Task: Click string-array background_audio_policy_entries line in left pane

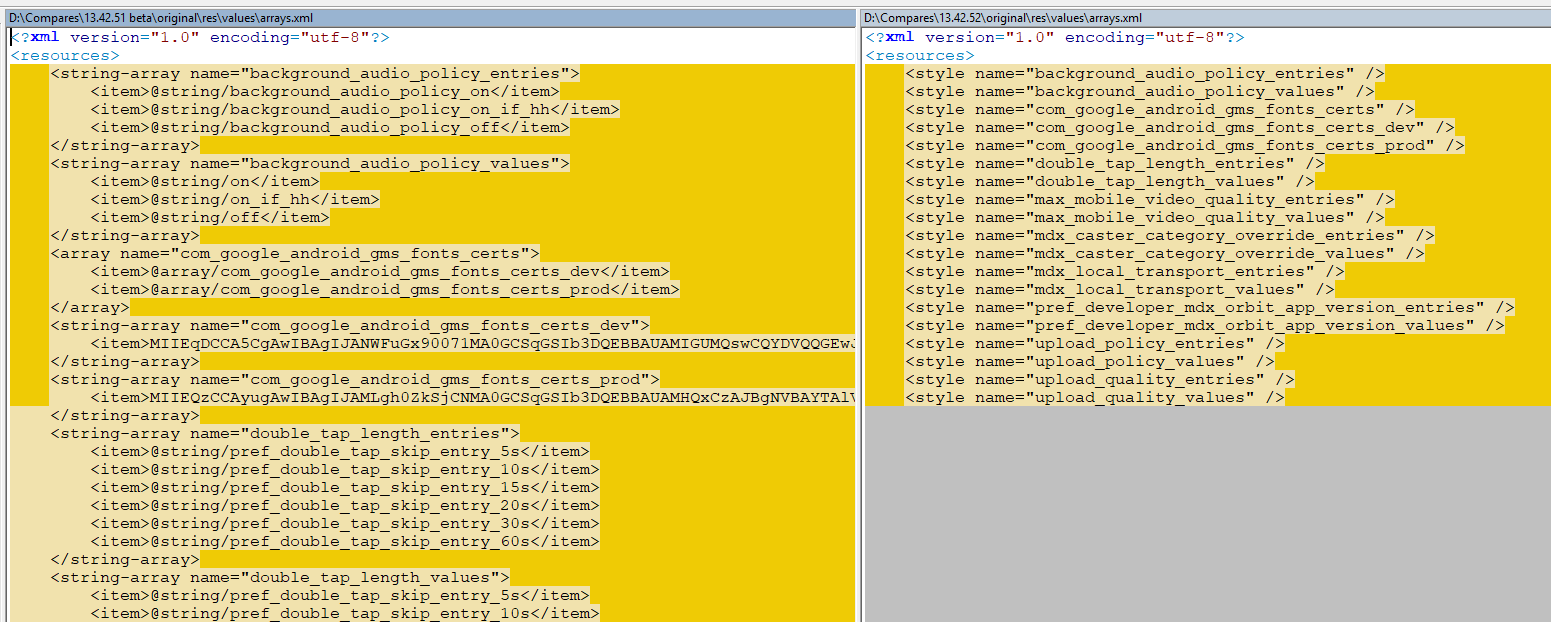Action: coord(315,73)
